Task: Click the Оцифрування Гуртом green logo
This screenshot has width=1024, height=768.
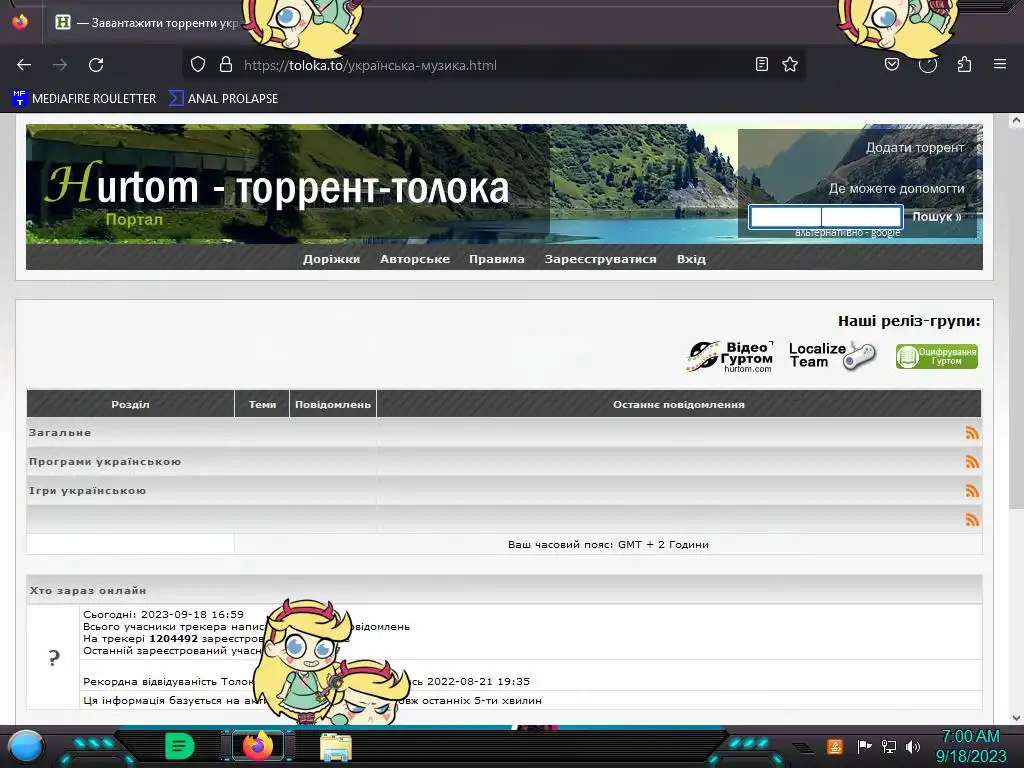Action: pyautogui.click(x=936, y=357)
